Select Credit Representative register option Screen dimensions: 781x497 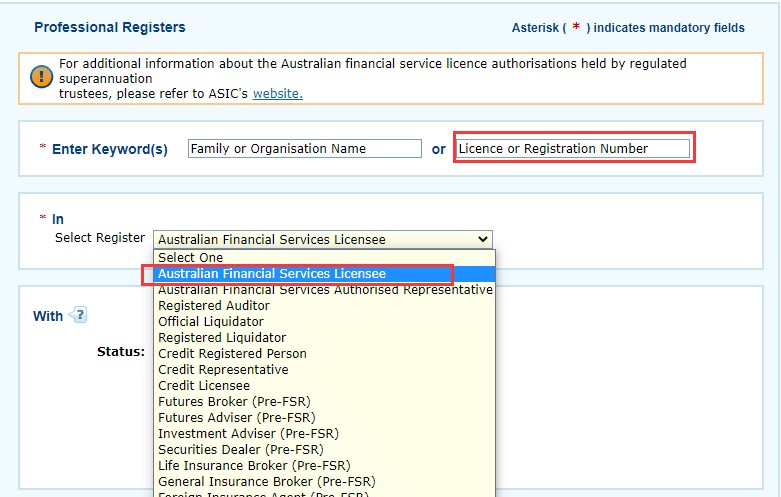pos(223,370)
